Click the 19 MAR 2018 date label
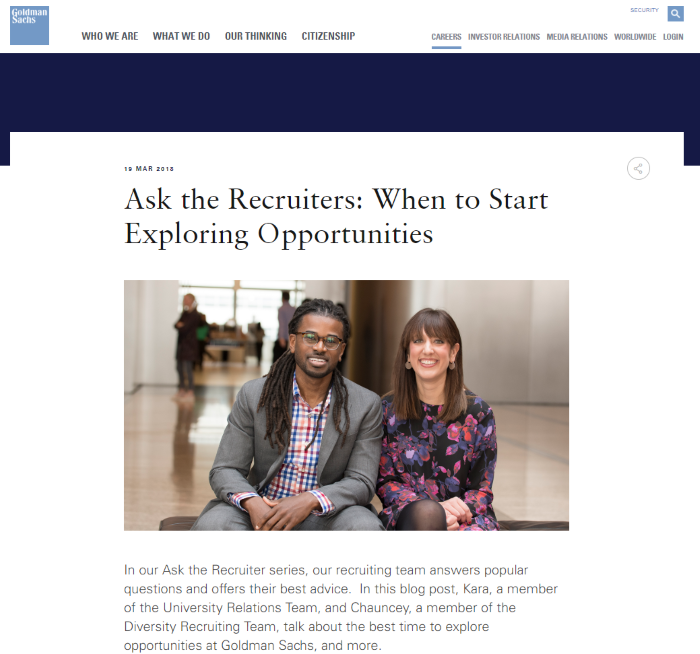700x654 pixels. (x=149, y=168)
